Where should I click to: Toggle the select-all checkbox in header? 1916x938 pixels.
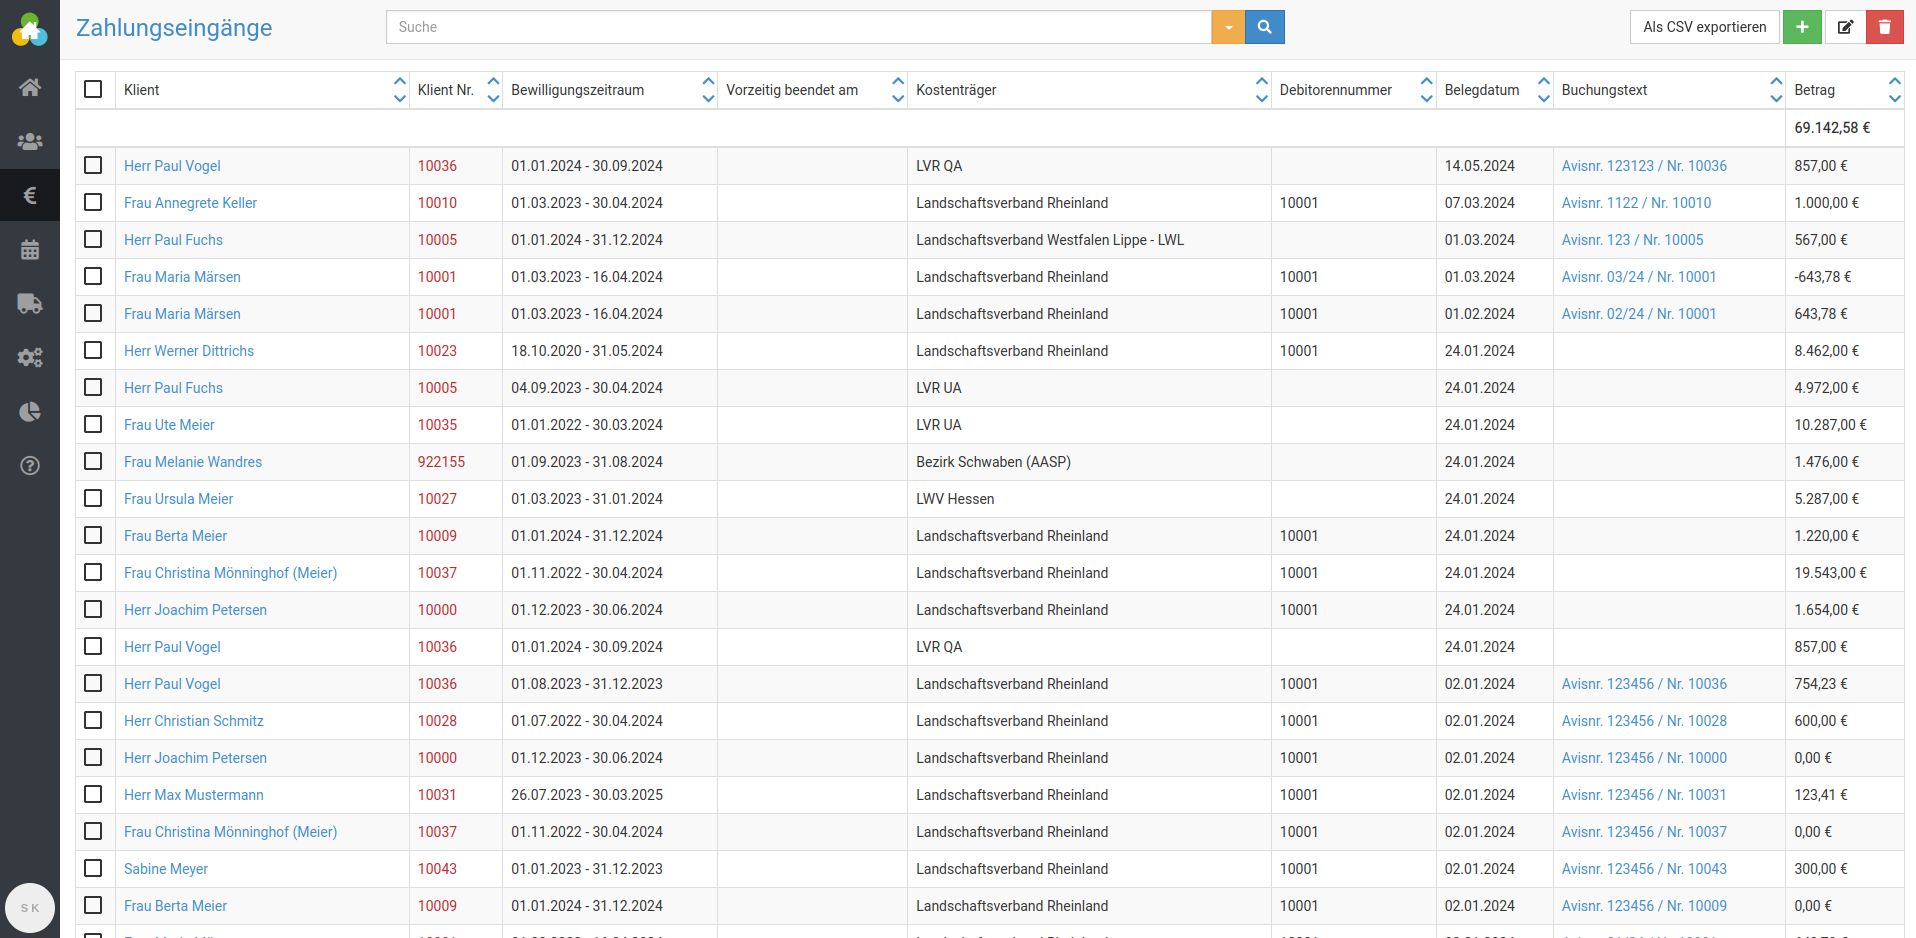pos(94,89)
